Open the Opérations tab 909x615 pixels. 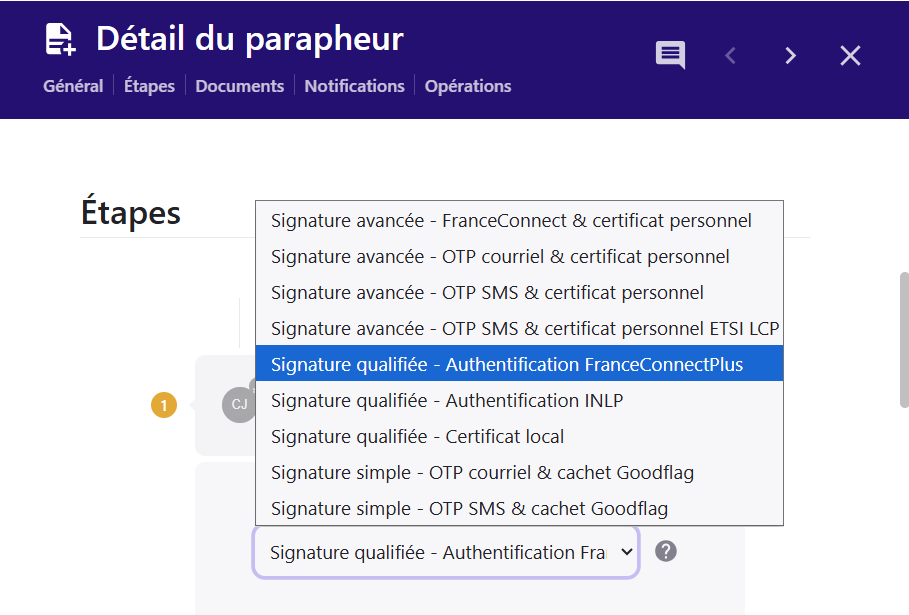pos(468,86)
